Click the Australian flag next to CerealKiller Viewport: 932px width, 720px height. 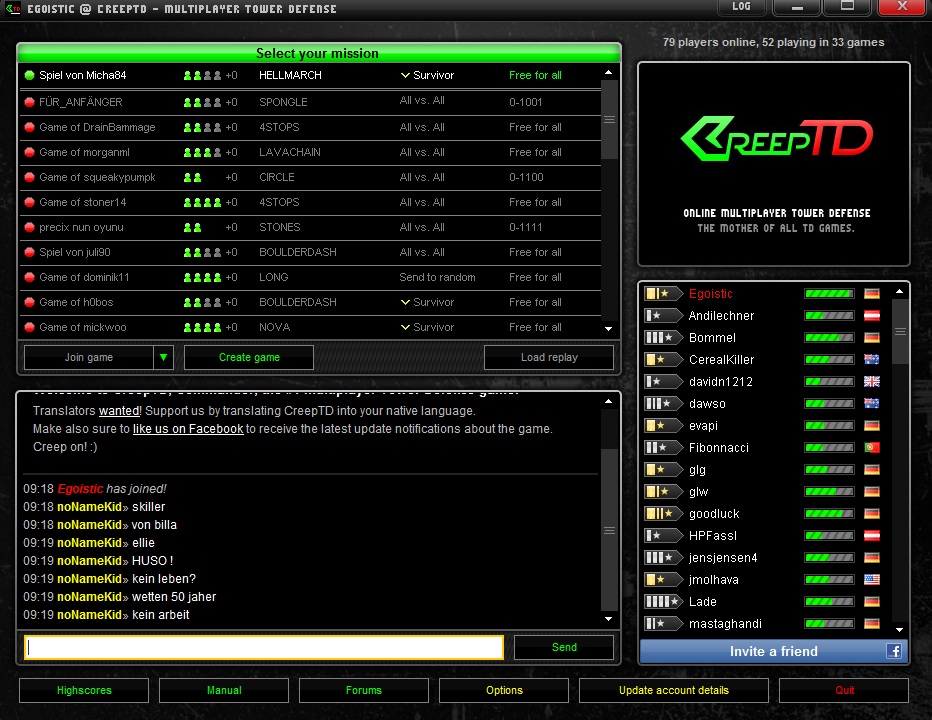click(x=872, y=360)
